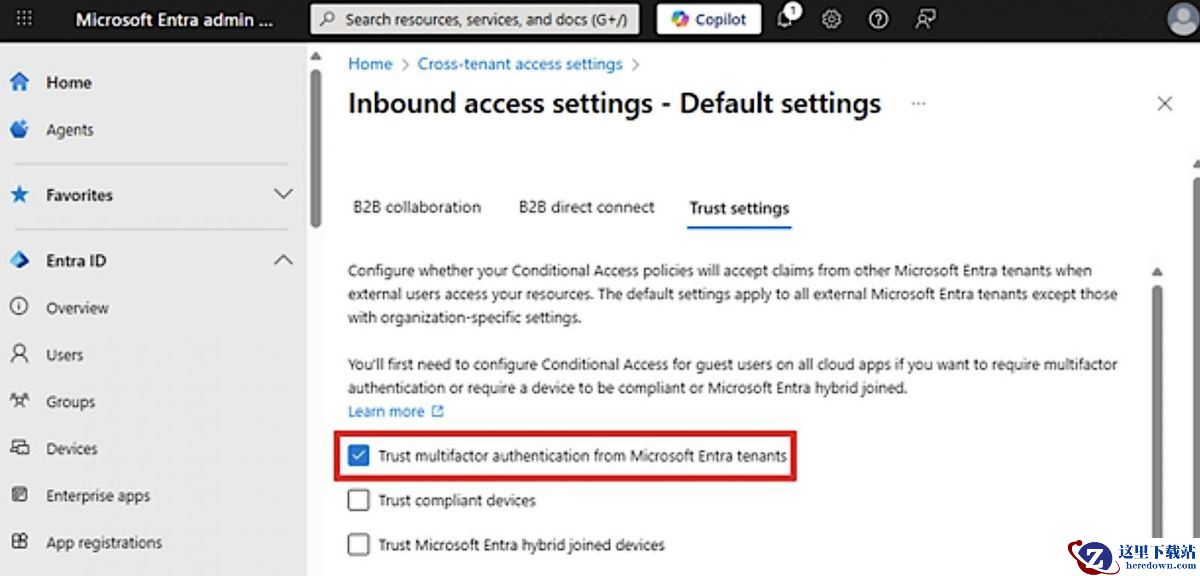This screenshot has height=576, width=1200.
Task: Click the feedback icon in header
Action: (927, 19)
